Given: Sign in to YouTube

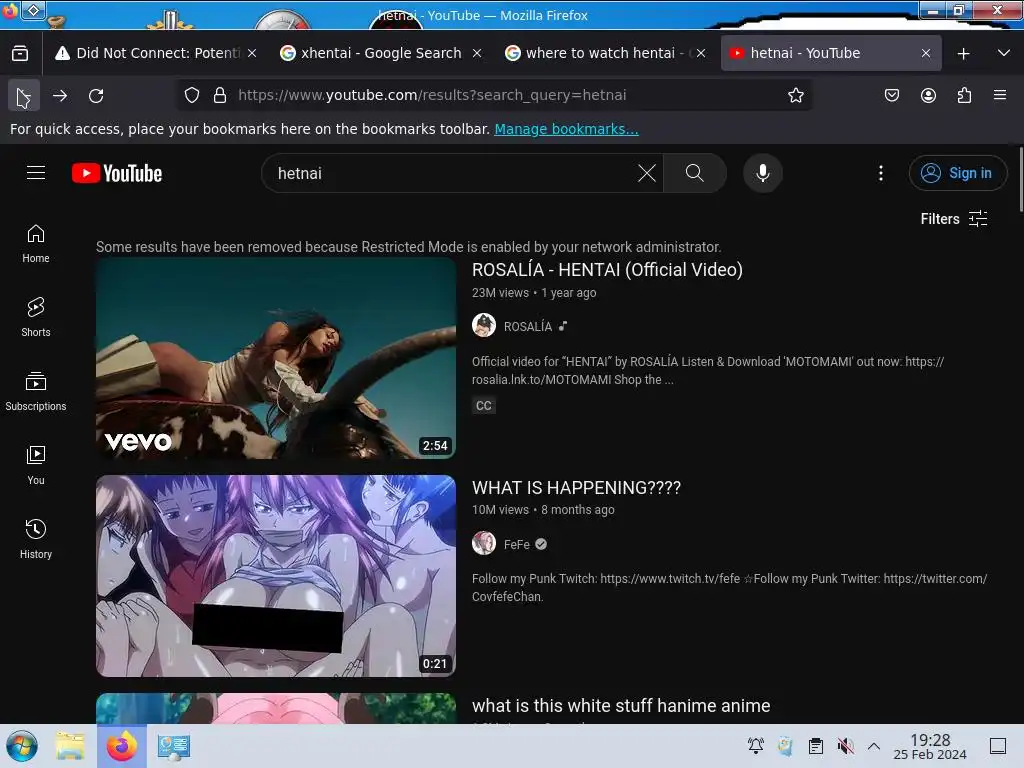Looking at the screenshot, I should point(957,173).
